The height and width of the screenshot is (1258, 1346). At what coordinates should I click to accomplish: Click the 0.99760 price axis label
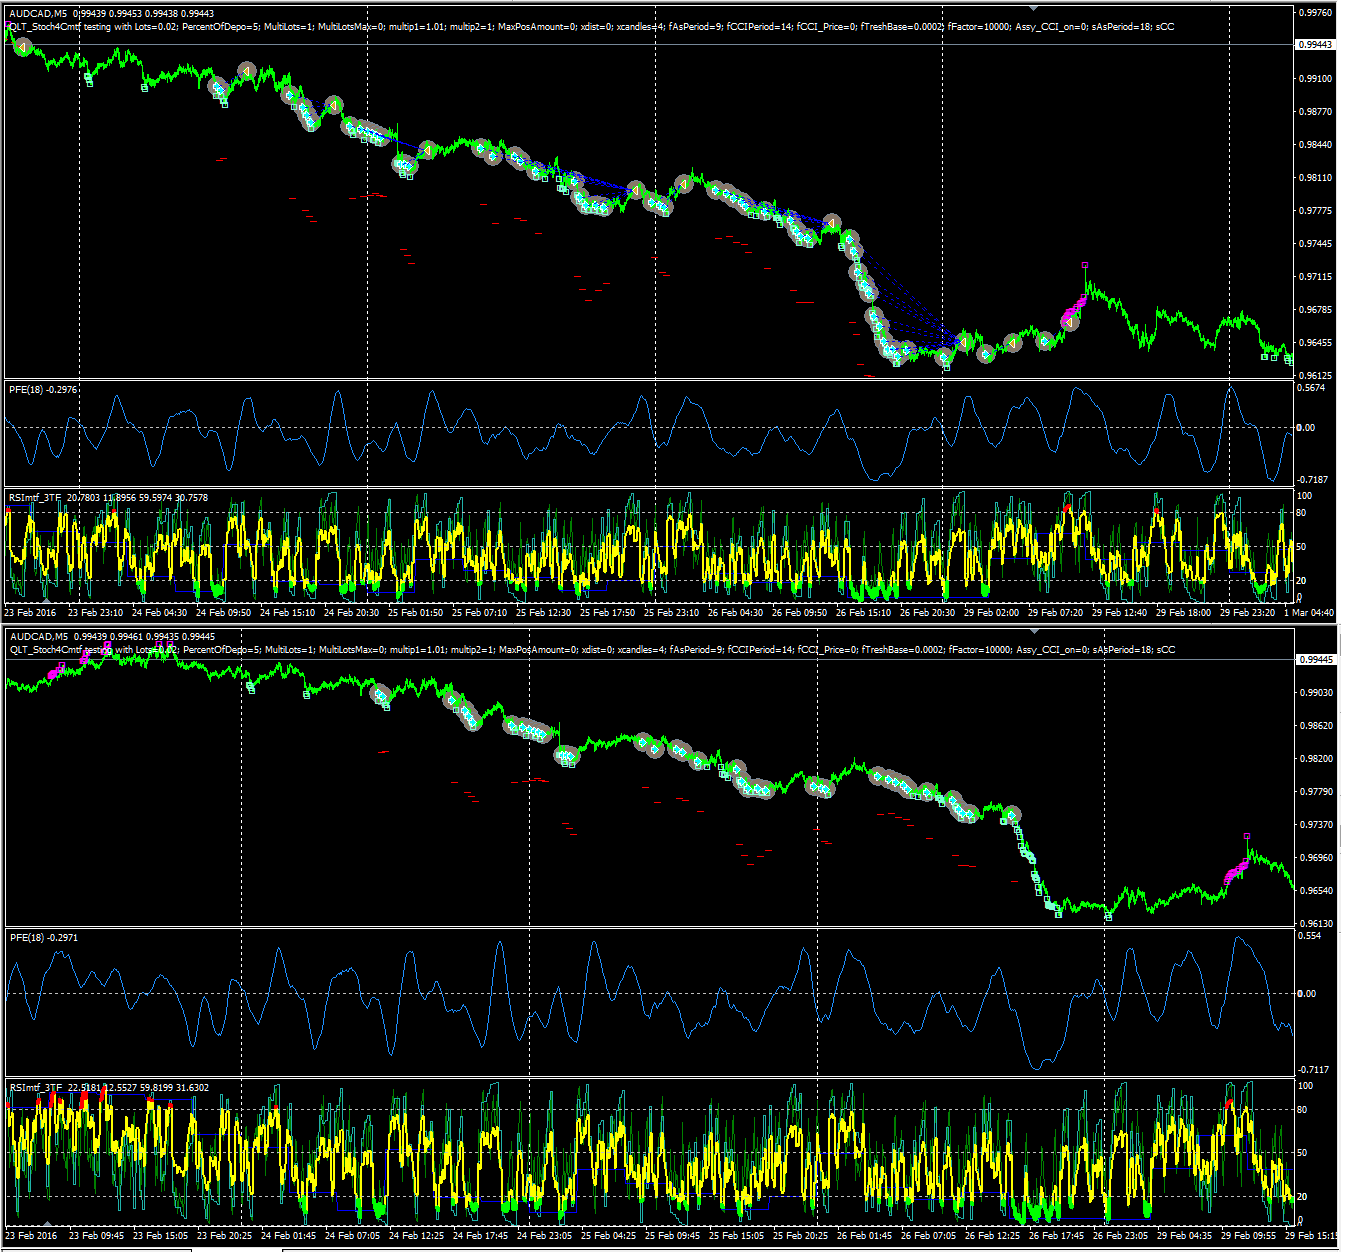pyautogui.click(x=1315, y=13)
